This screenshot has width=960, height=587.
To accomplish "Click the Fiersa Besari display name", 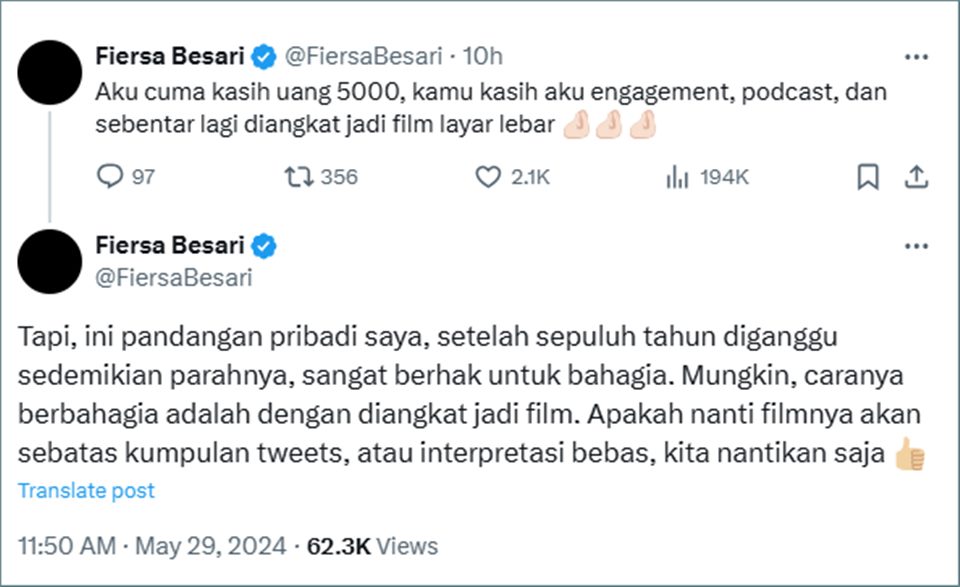I will (x=170, y=57).
